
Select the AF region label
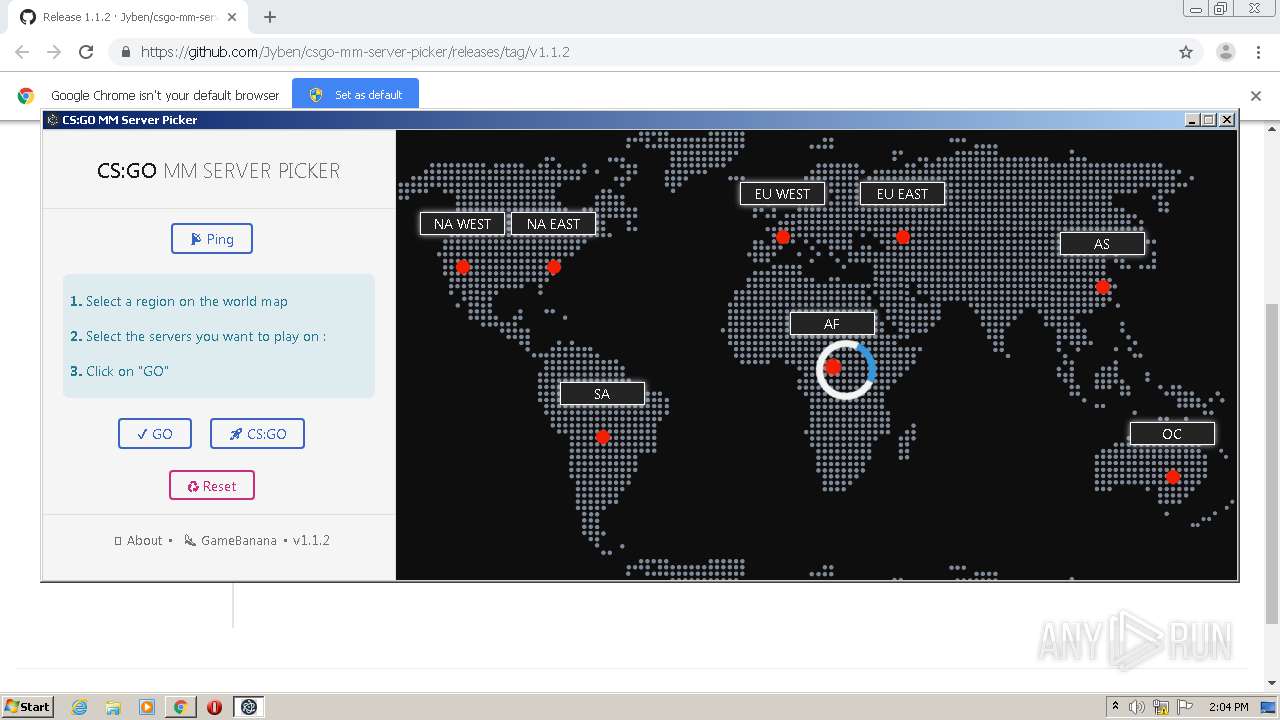[x=832, y=324]
